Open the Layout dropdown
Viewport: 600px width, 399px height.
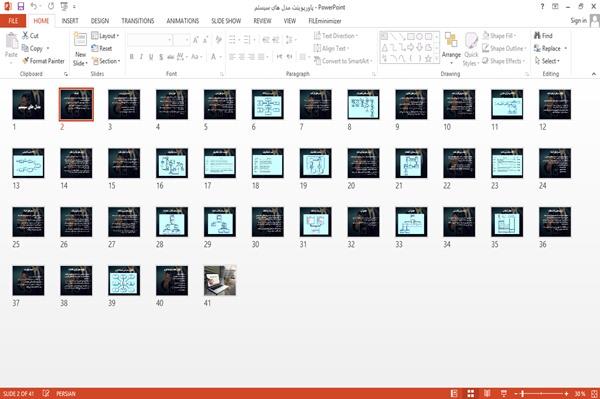coord(105,36)
